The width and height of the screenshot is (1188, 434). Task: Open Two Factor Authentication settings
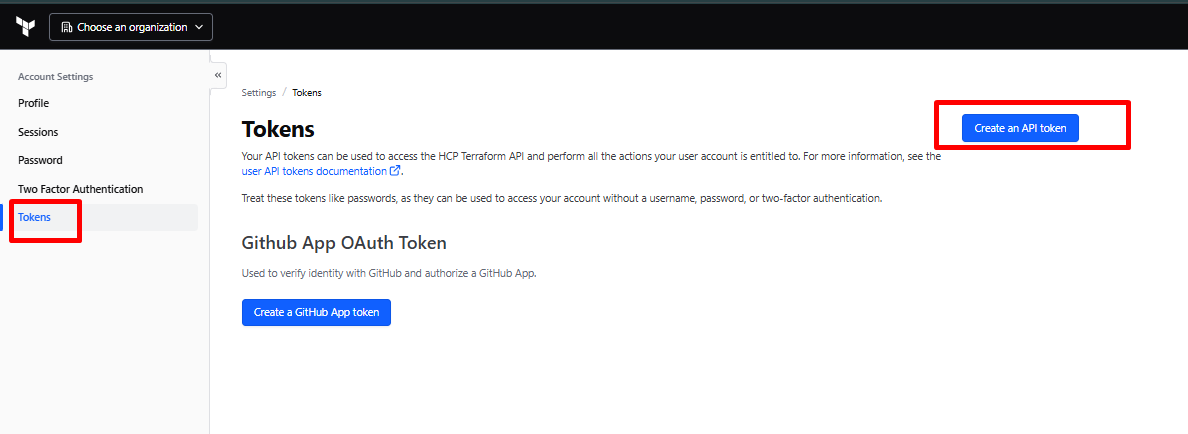click(80, 189)
